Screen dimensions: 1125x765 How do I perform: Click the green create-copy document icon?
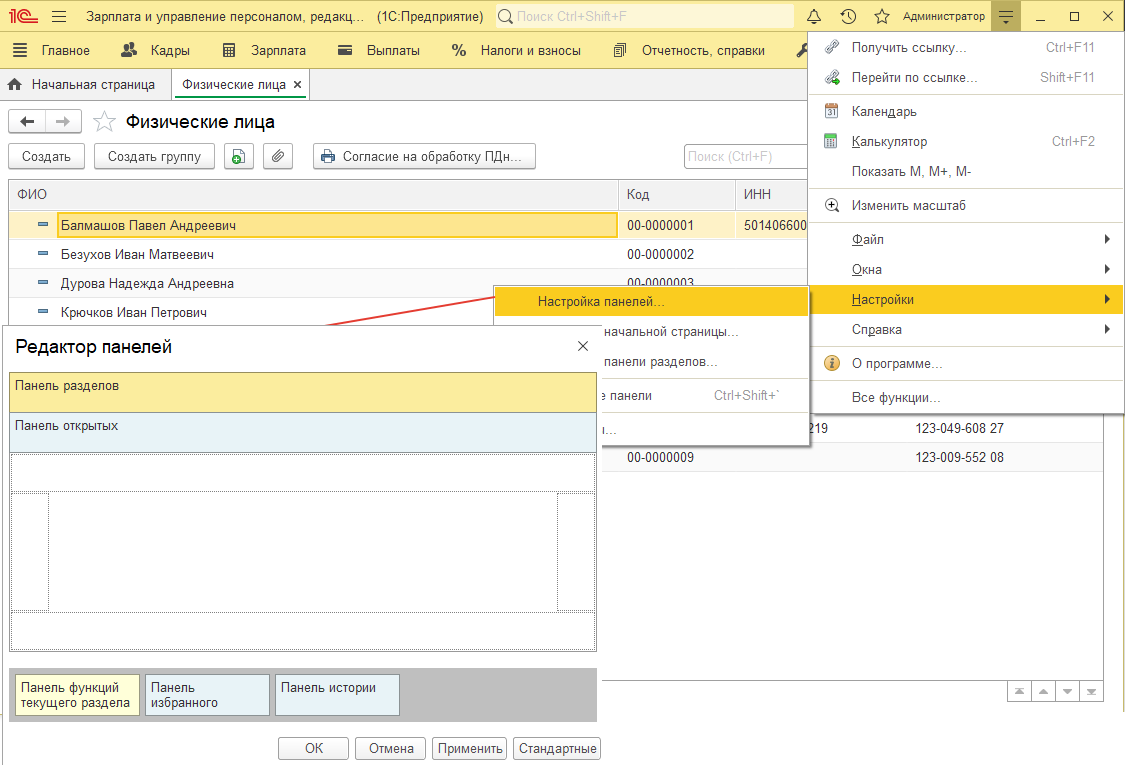pyautogui.click(x=238, y=156)
